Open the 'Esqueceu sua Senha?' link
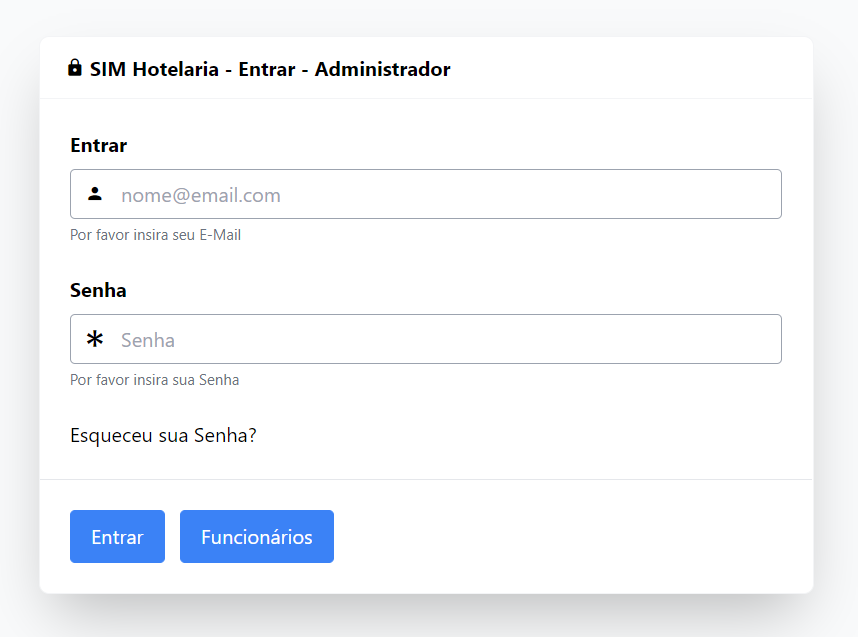The image size is (858, 637). point(163,436)
